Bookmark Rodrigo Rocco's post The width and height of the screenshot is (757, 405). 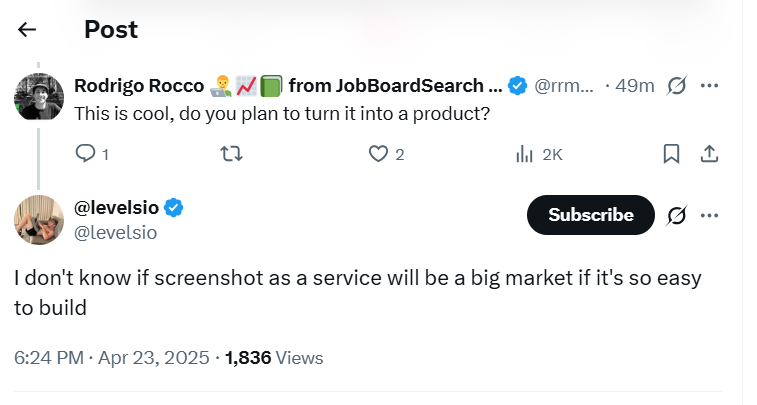click(x=672, y=153)
